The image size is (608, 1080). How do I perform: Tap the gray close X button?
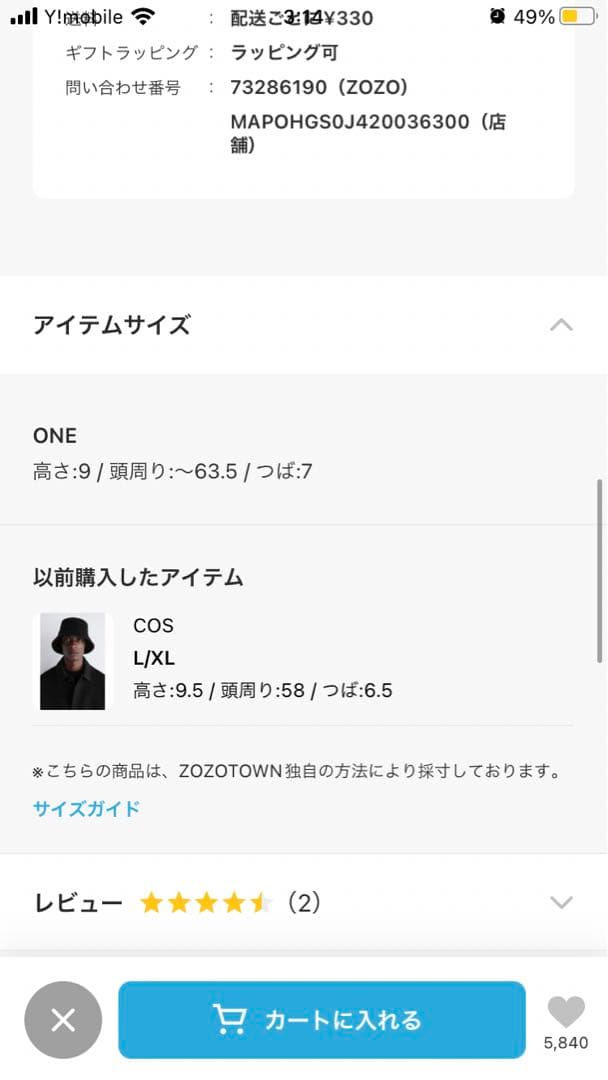[63, 1020]
